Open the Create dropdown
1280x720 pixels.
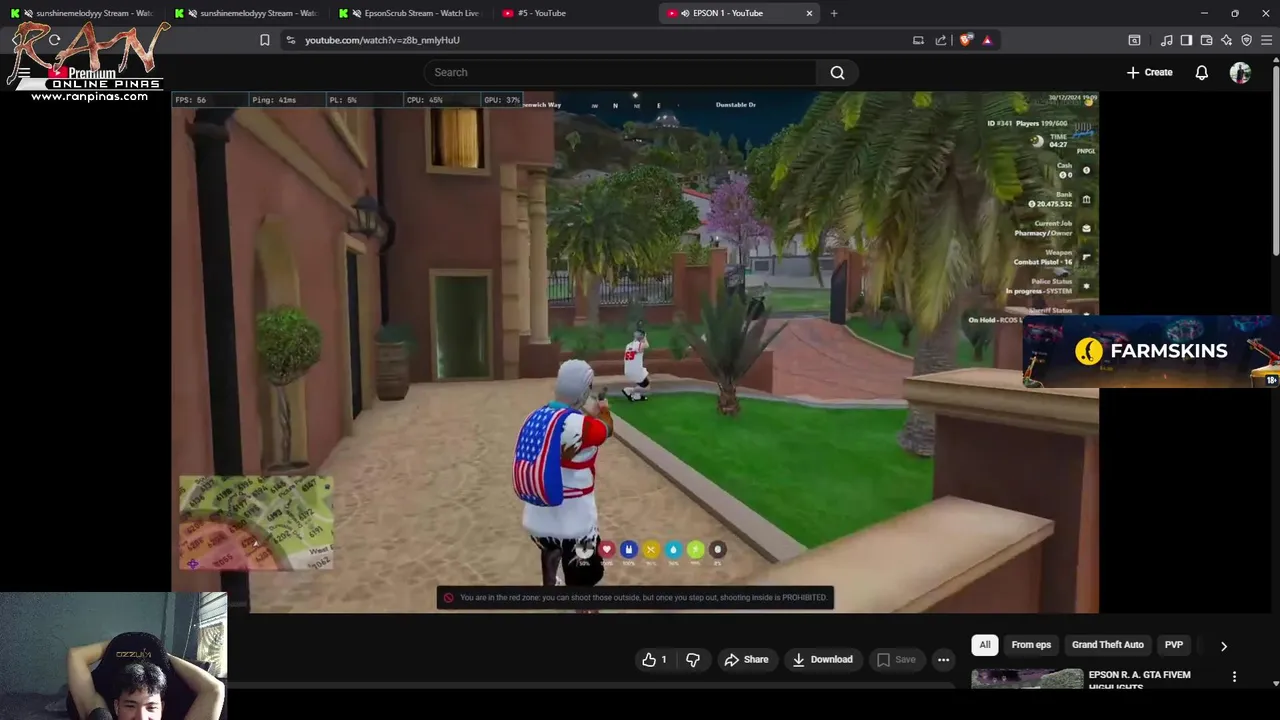coord(1150,72)
